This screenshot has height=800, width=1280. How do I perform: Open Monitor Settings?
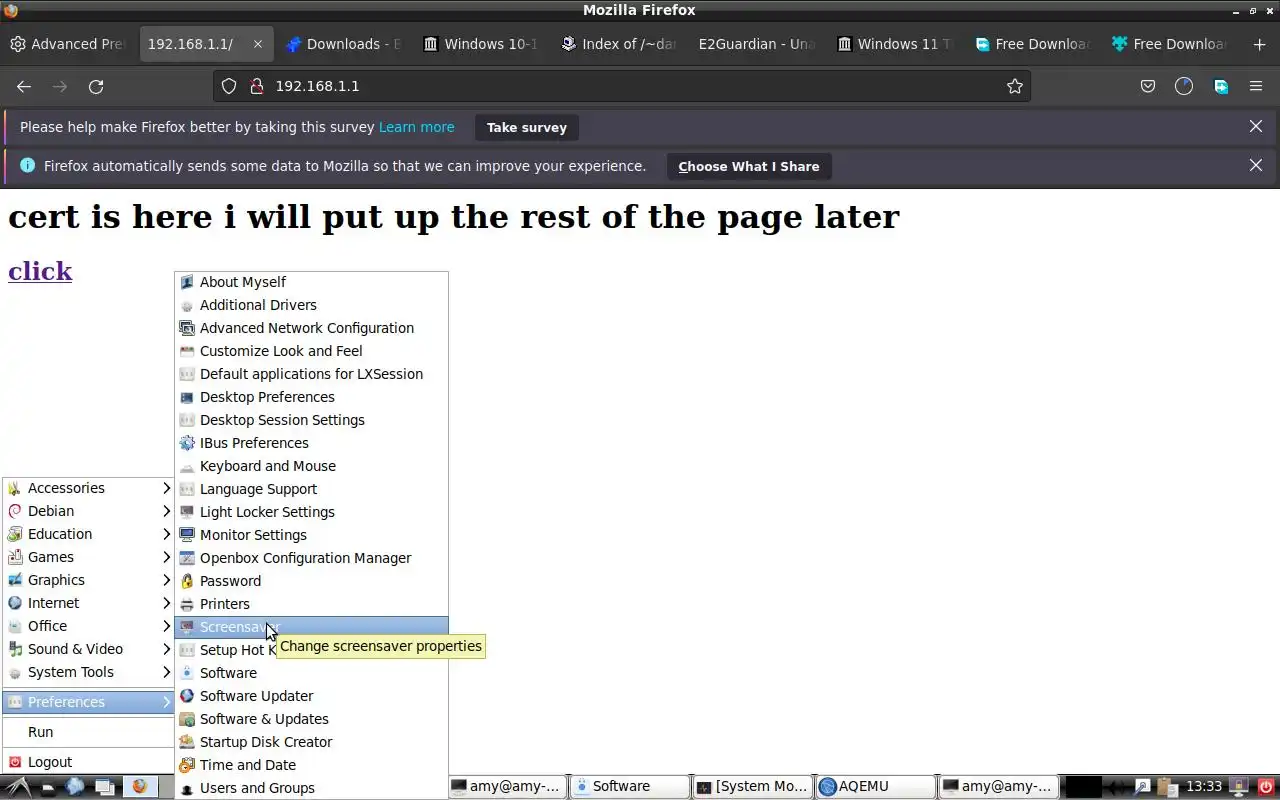point(312,535)
